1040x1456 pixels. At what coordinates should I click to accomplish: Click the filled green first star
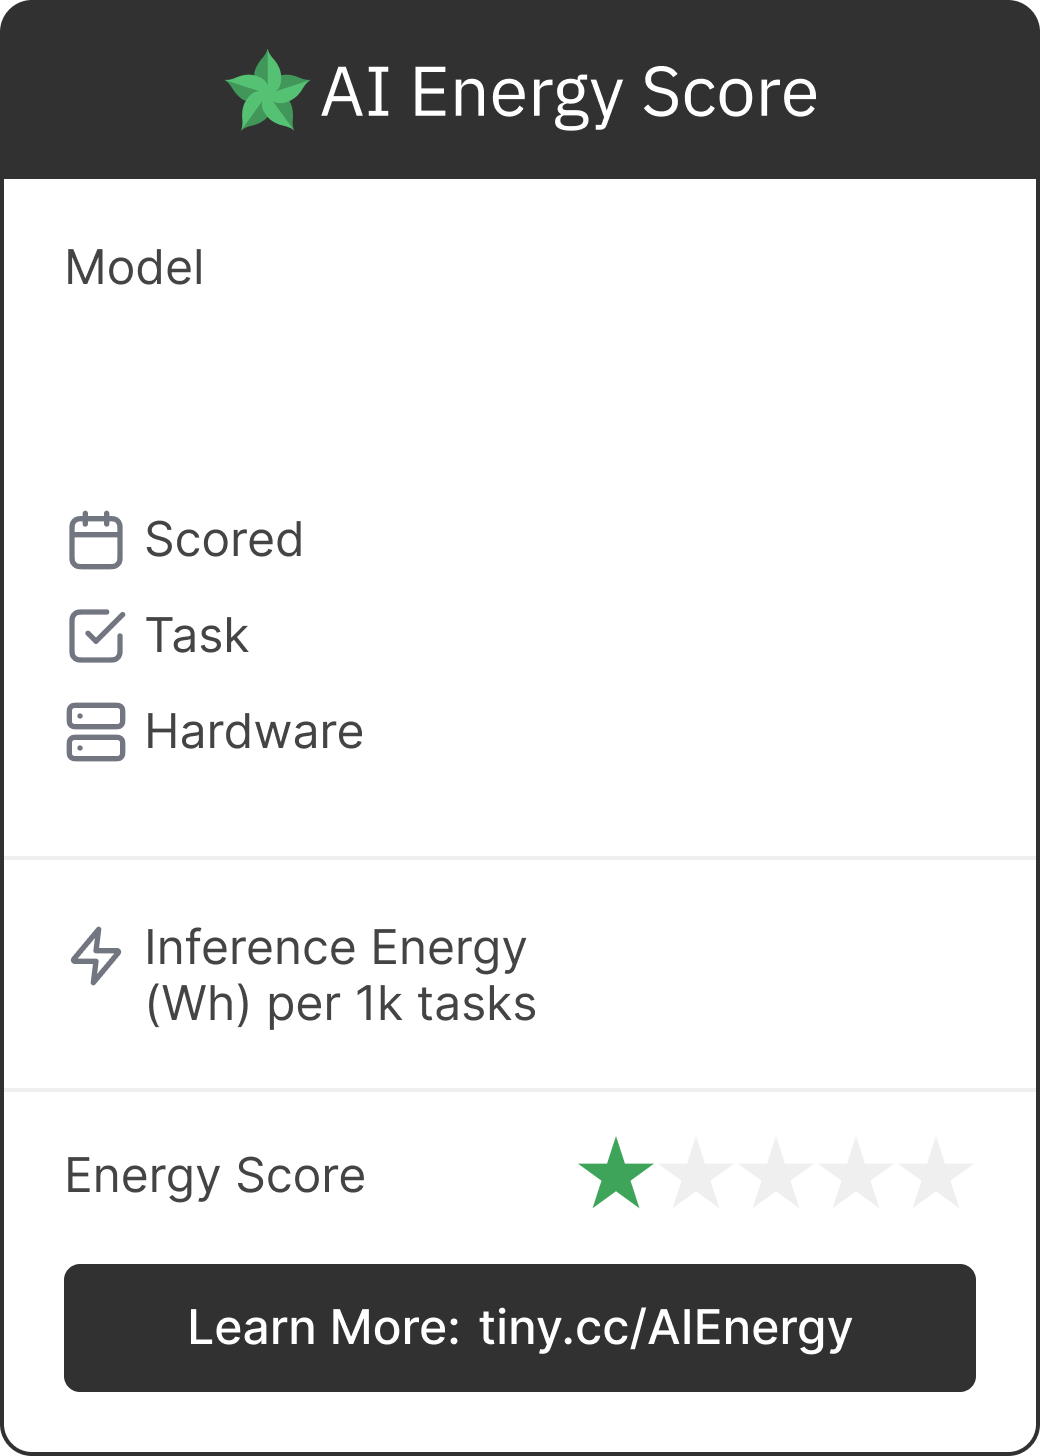(x=616, y=1174)
